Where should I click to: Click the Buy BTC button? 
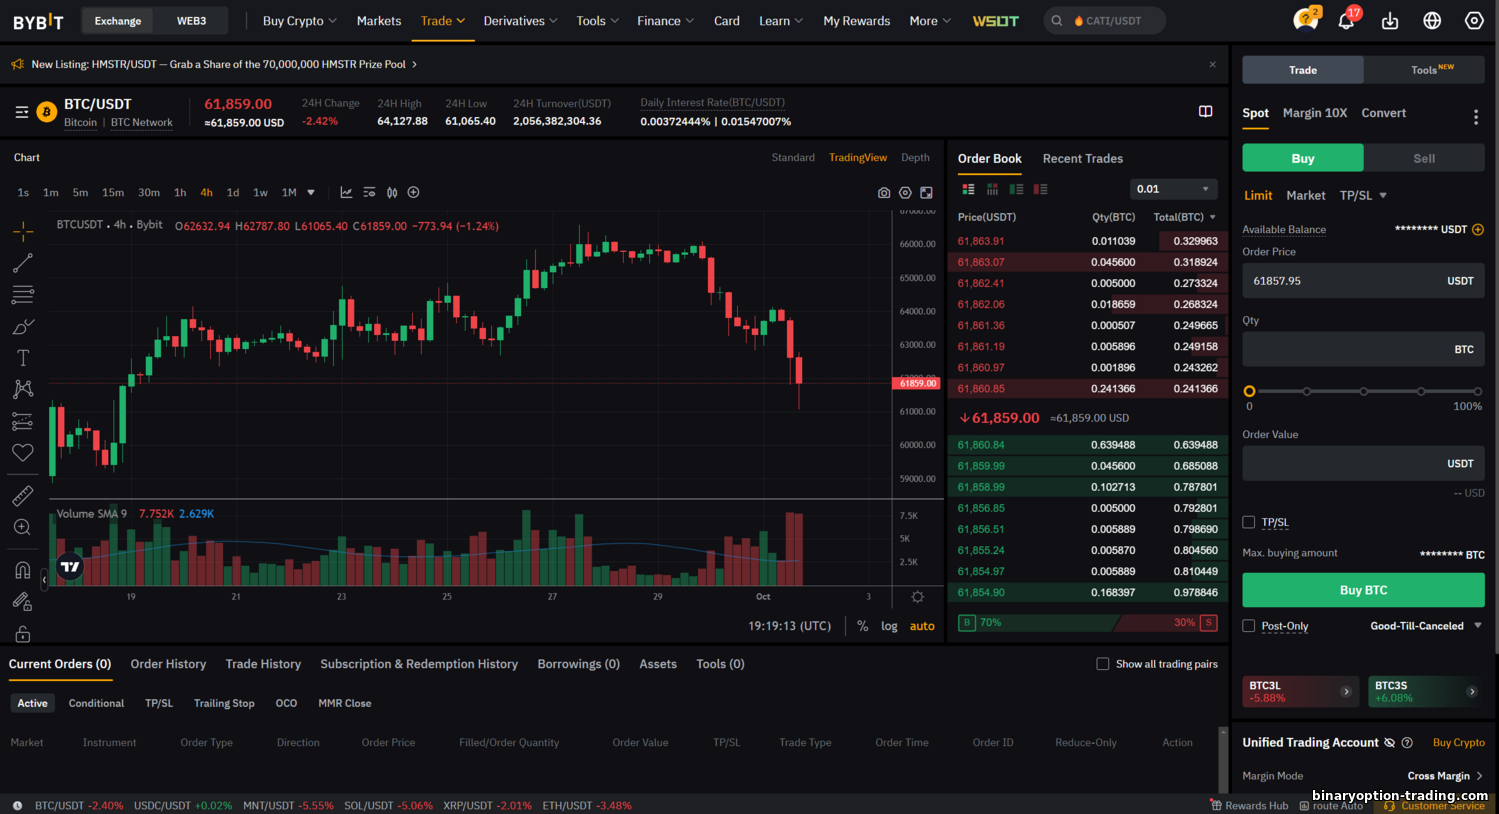coord(1363,590)
